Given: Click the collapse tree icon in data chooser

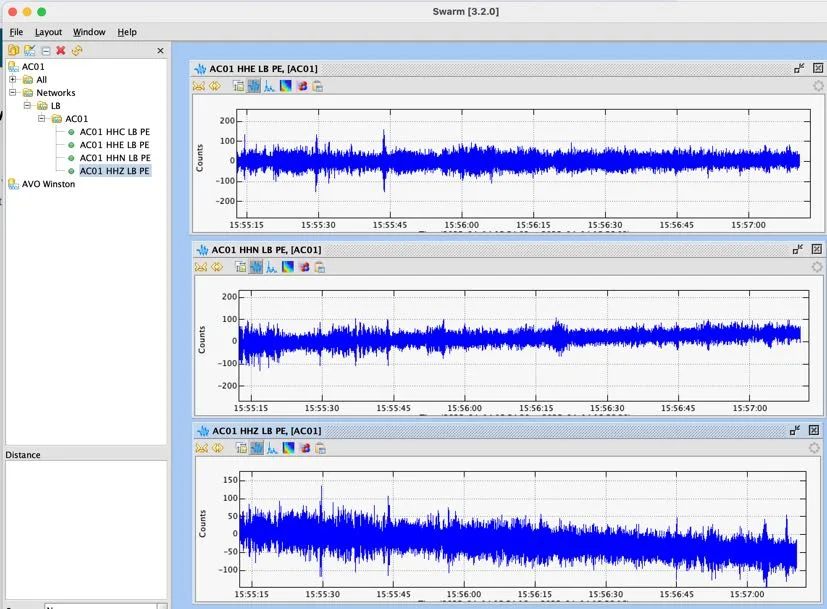Looking at the screenshot, I should [46, 51].
